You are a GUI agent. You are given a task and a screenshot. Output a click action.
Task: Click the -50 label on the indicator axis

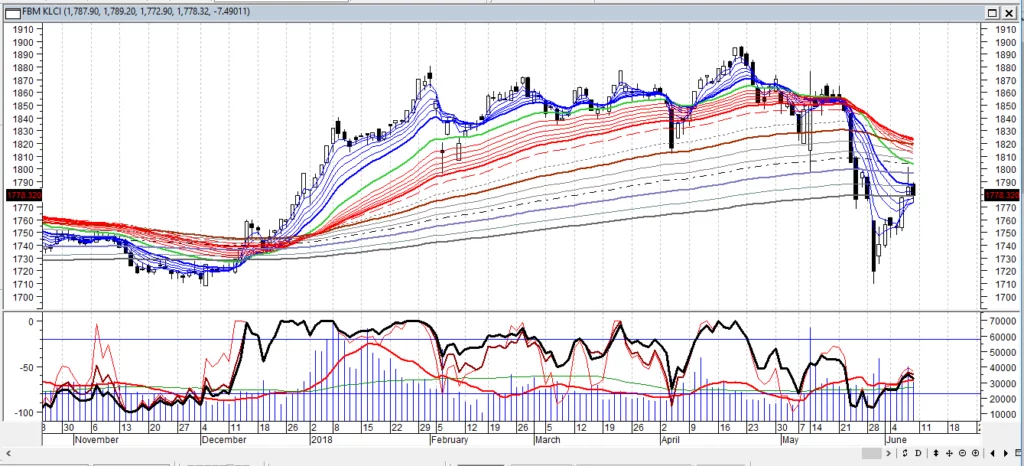click(x=25, y=368)
